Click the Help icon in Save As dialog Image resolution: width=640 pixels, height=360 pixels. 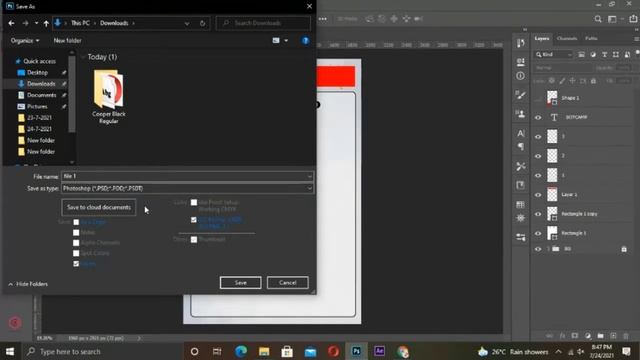[305, 40]
